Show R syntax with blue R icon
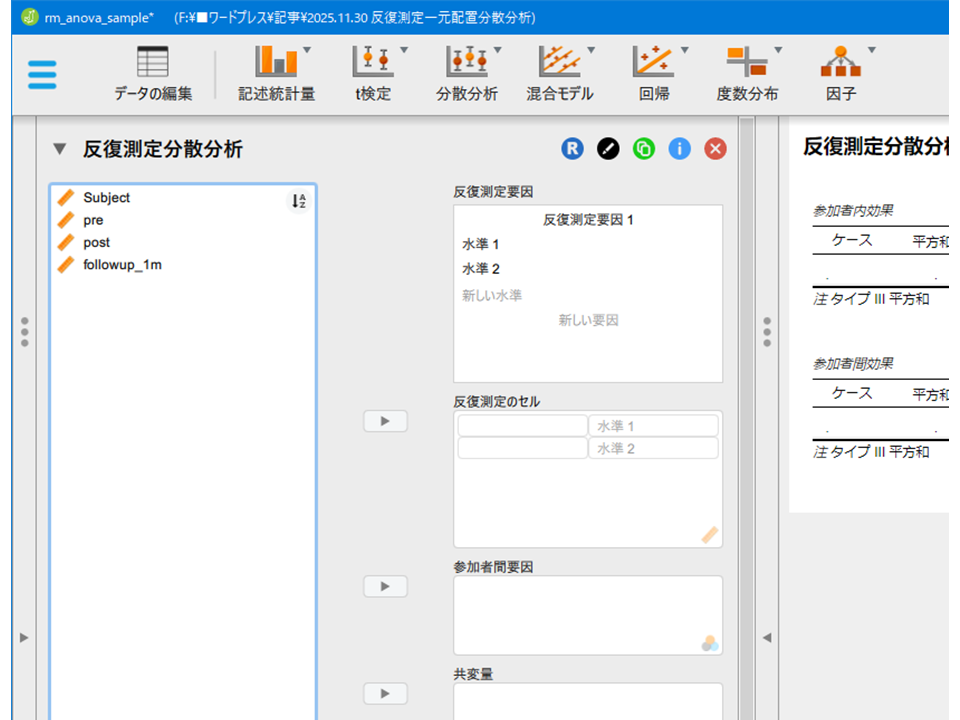The width and height of the screenshot is (960, 720). click(x=572, y=149)
